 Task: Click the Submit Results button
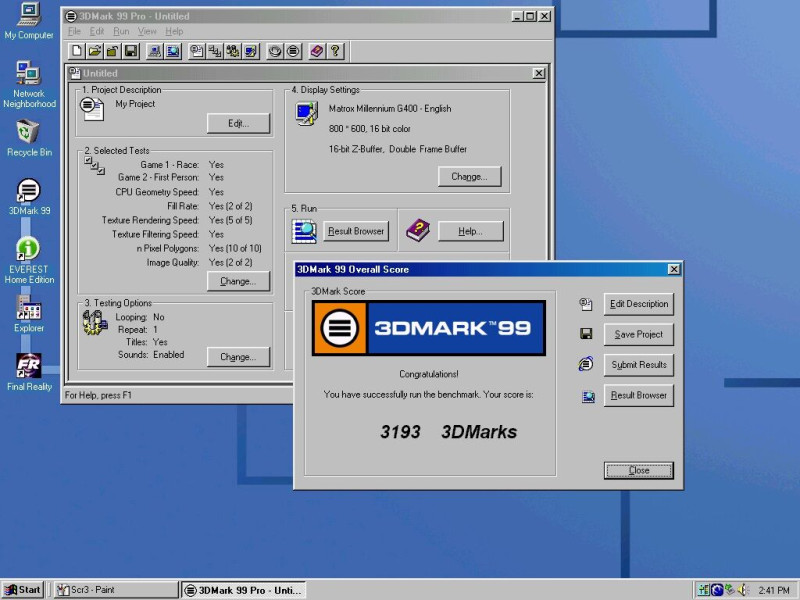point(639,365)
